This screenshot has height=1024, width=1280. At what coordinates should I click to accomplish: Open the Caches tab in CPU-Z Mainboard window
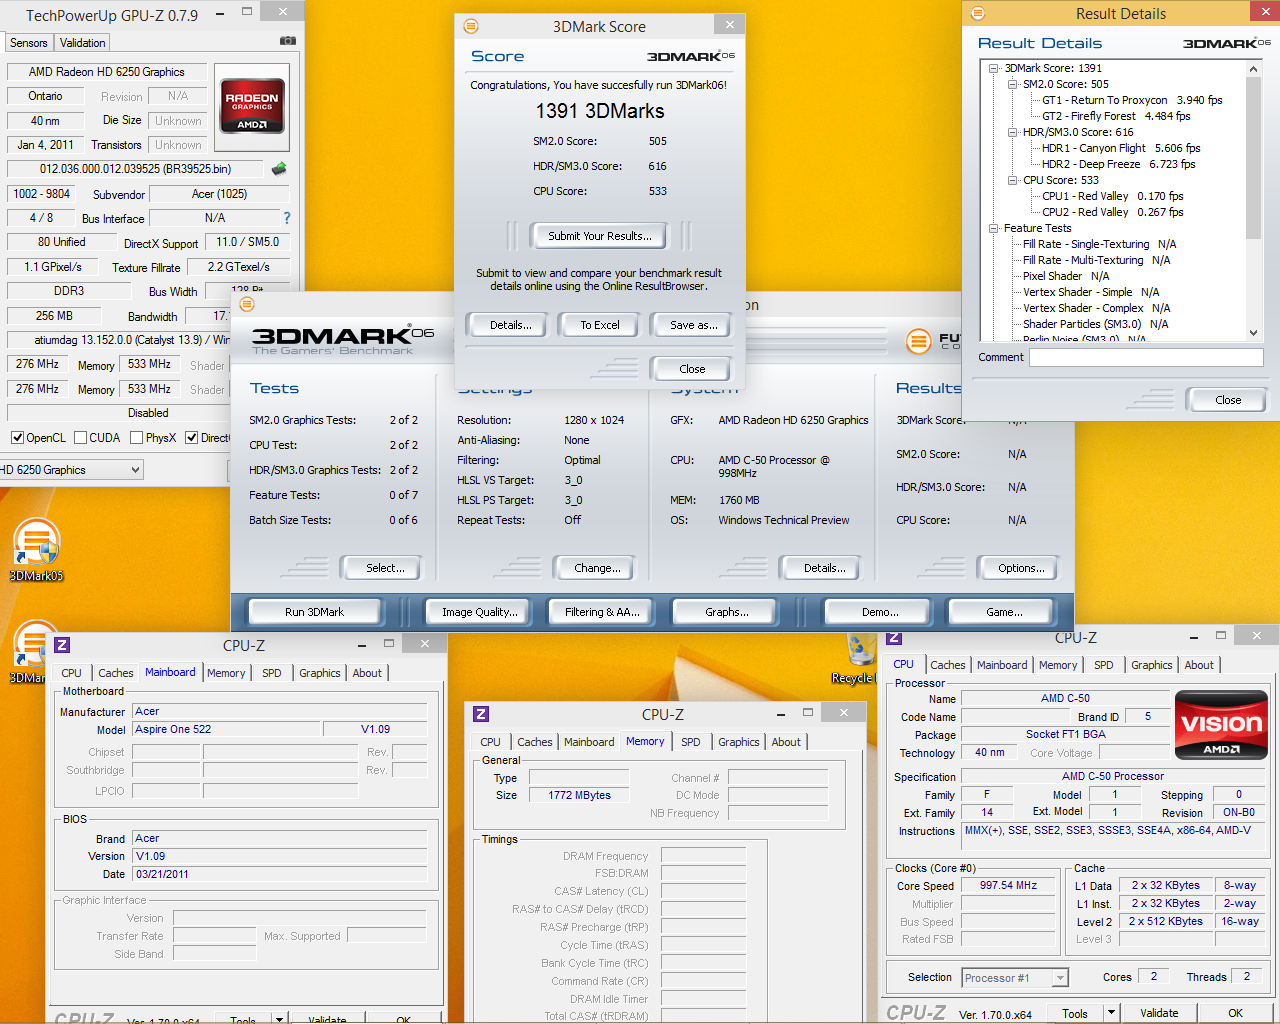coord(115,673)
